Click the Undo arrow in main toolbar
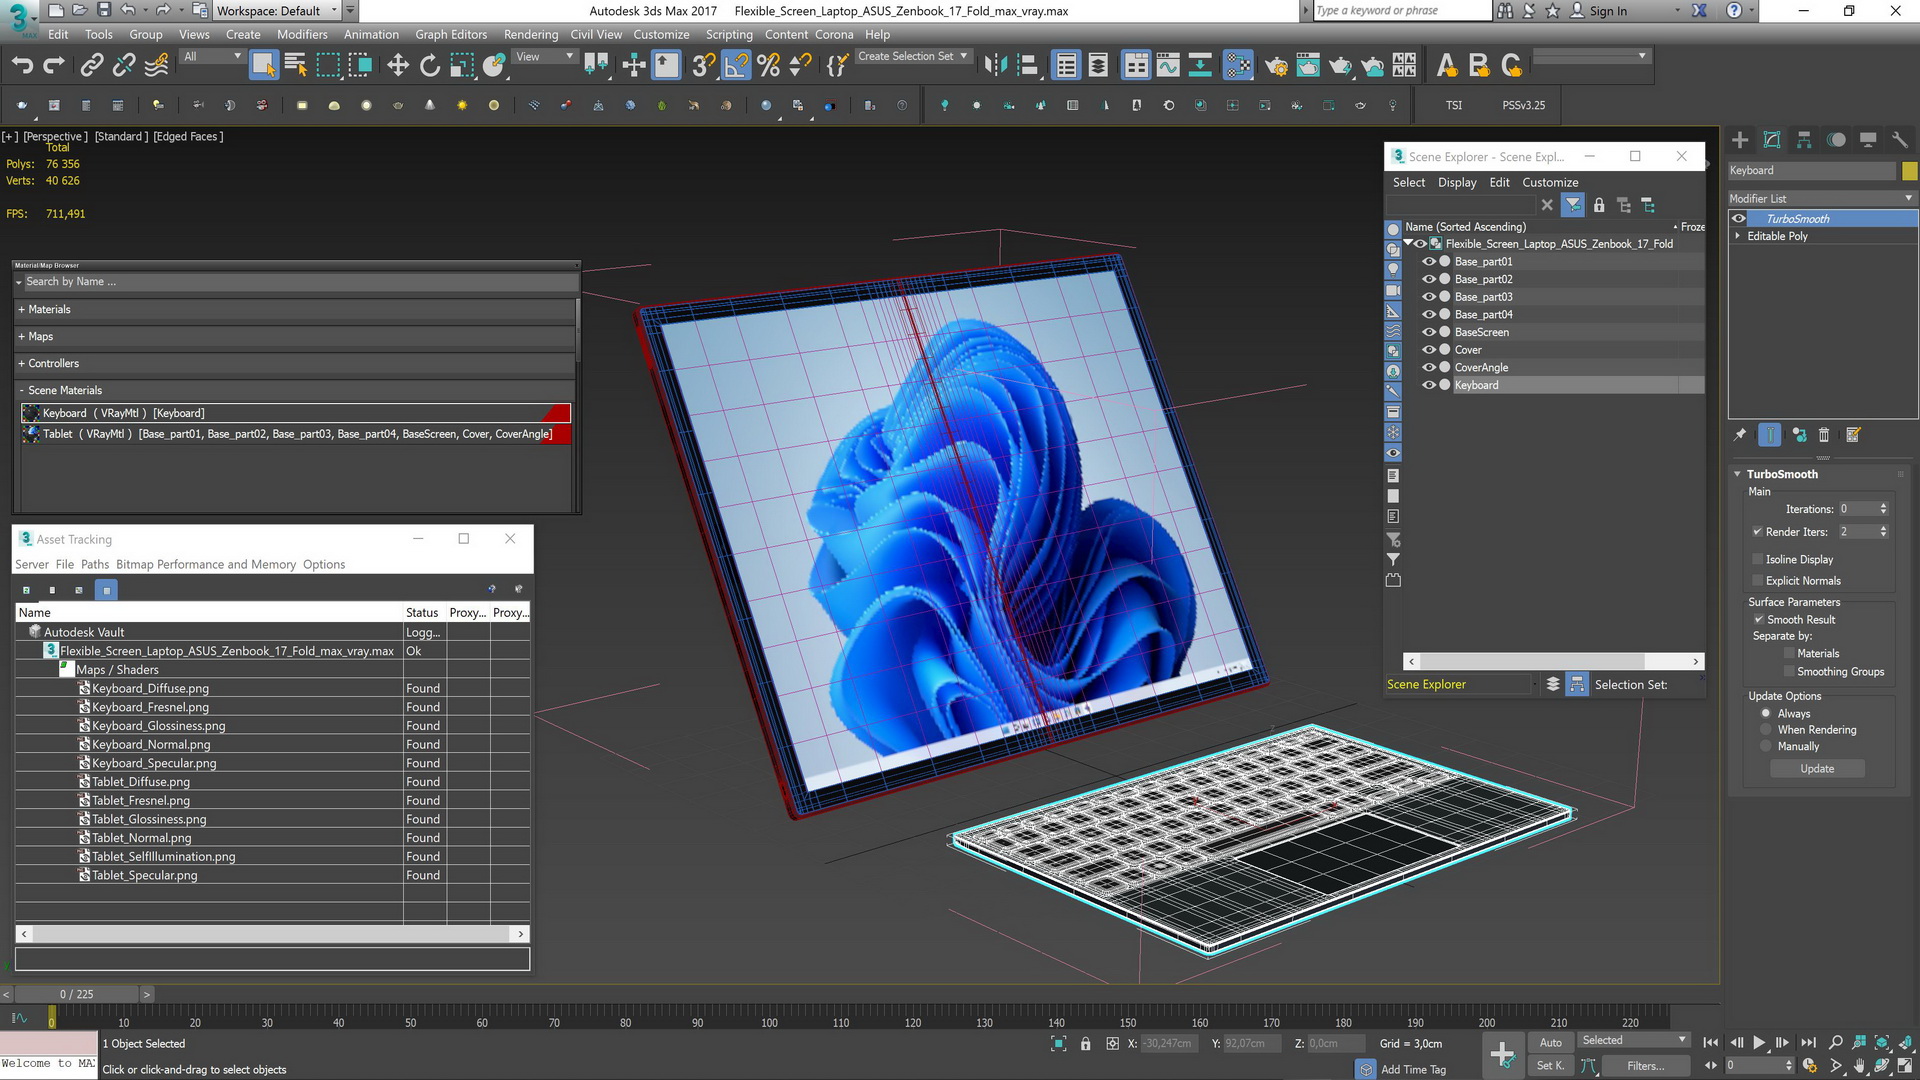This screenshot has height=1080, width=1920. click(x=22, y=66)
